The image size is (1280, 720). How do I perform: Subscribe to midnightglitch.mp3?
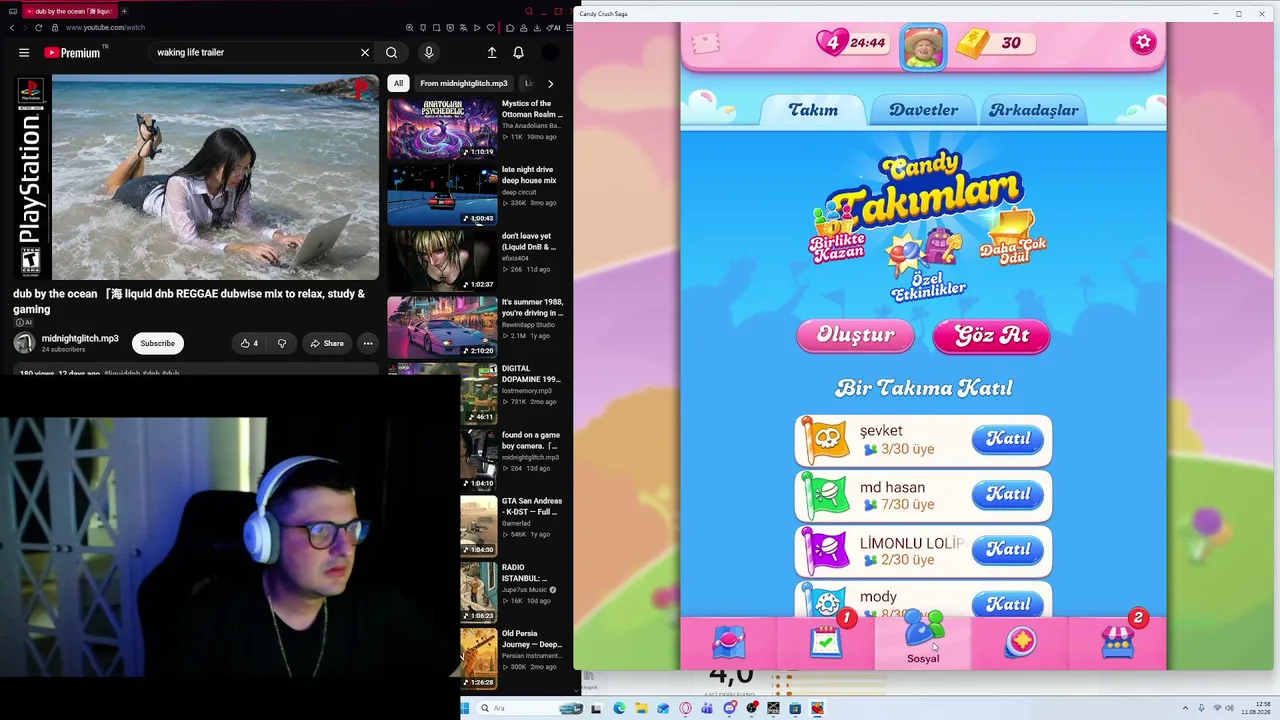coord(157,343)
